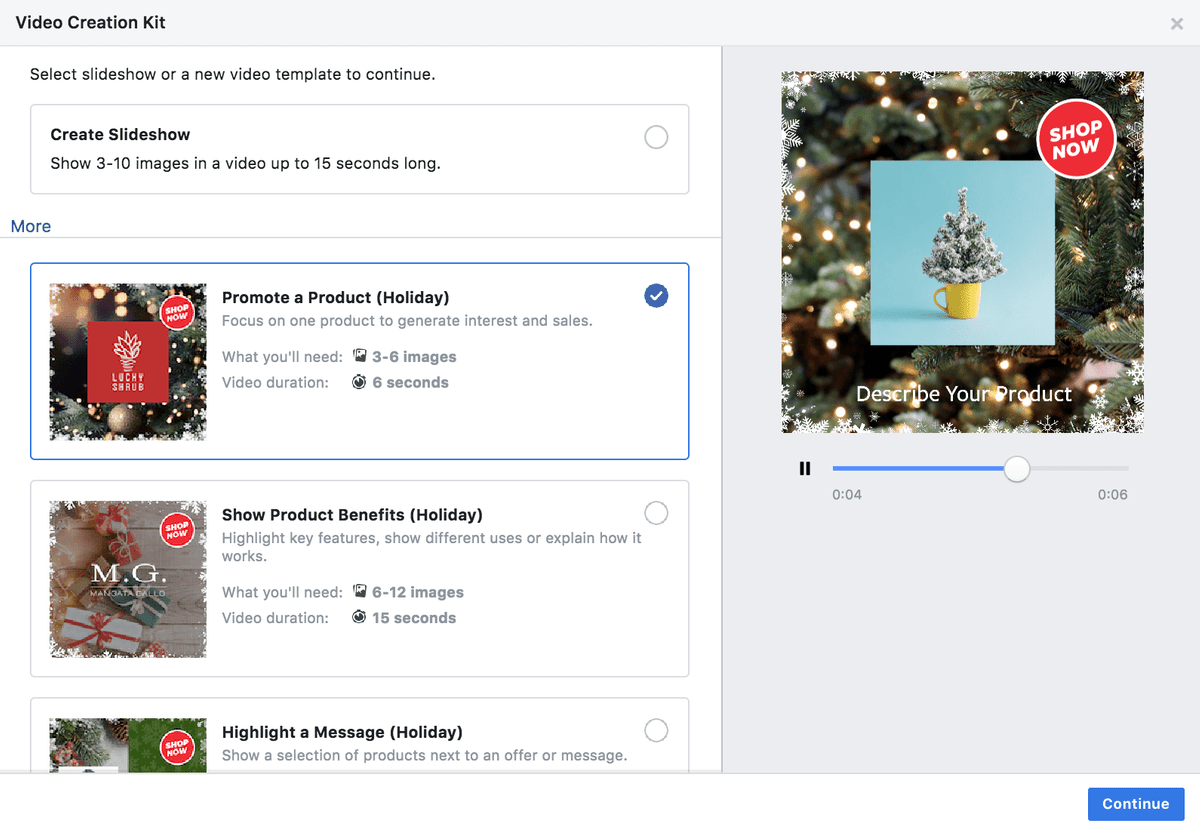Click the images icon next to 3-6 images
This screenshot has width=1200, height=835.
coord(360,356)
